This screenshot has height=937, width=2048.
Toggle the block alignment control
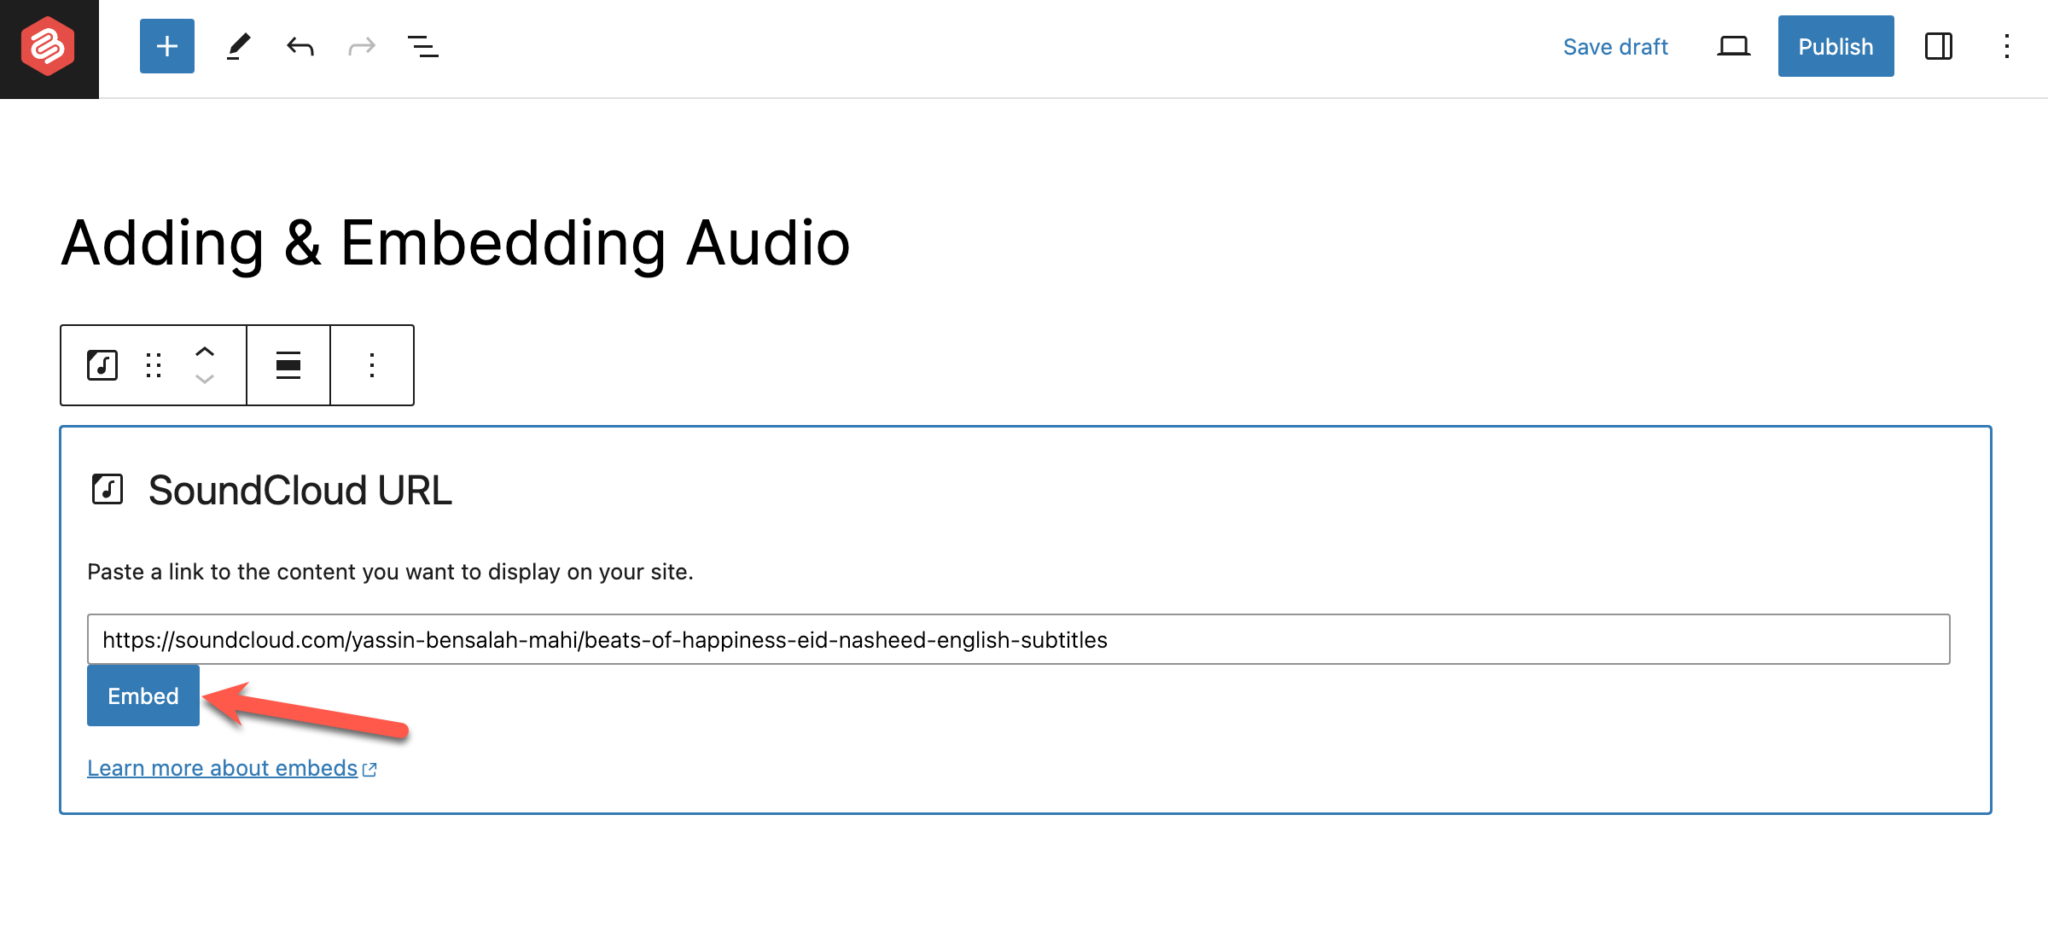tap(288, 364)
